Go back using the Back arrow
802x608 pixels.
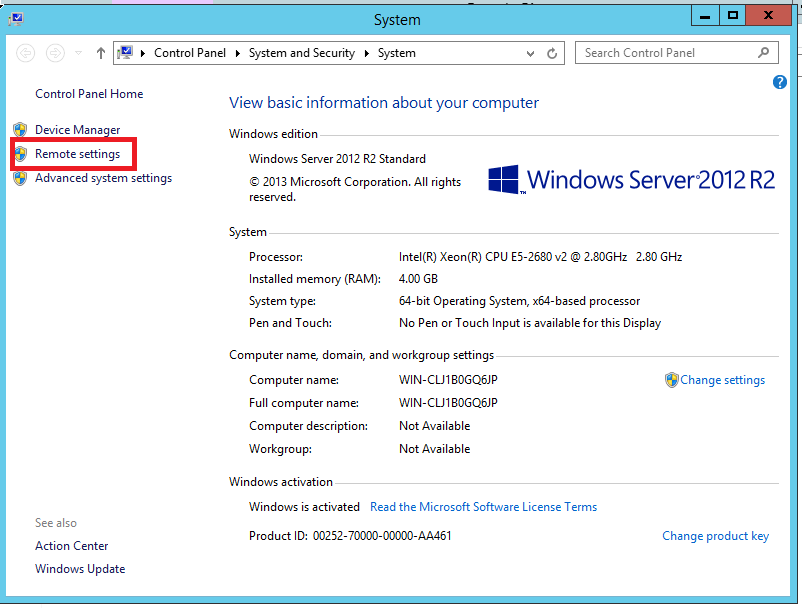tap(26, 53)
